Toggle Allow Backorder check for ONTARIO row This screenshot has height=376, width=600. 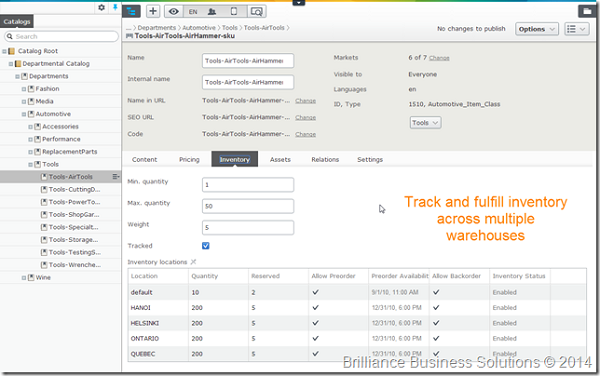tap(436, 339)
